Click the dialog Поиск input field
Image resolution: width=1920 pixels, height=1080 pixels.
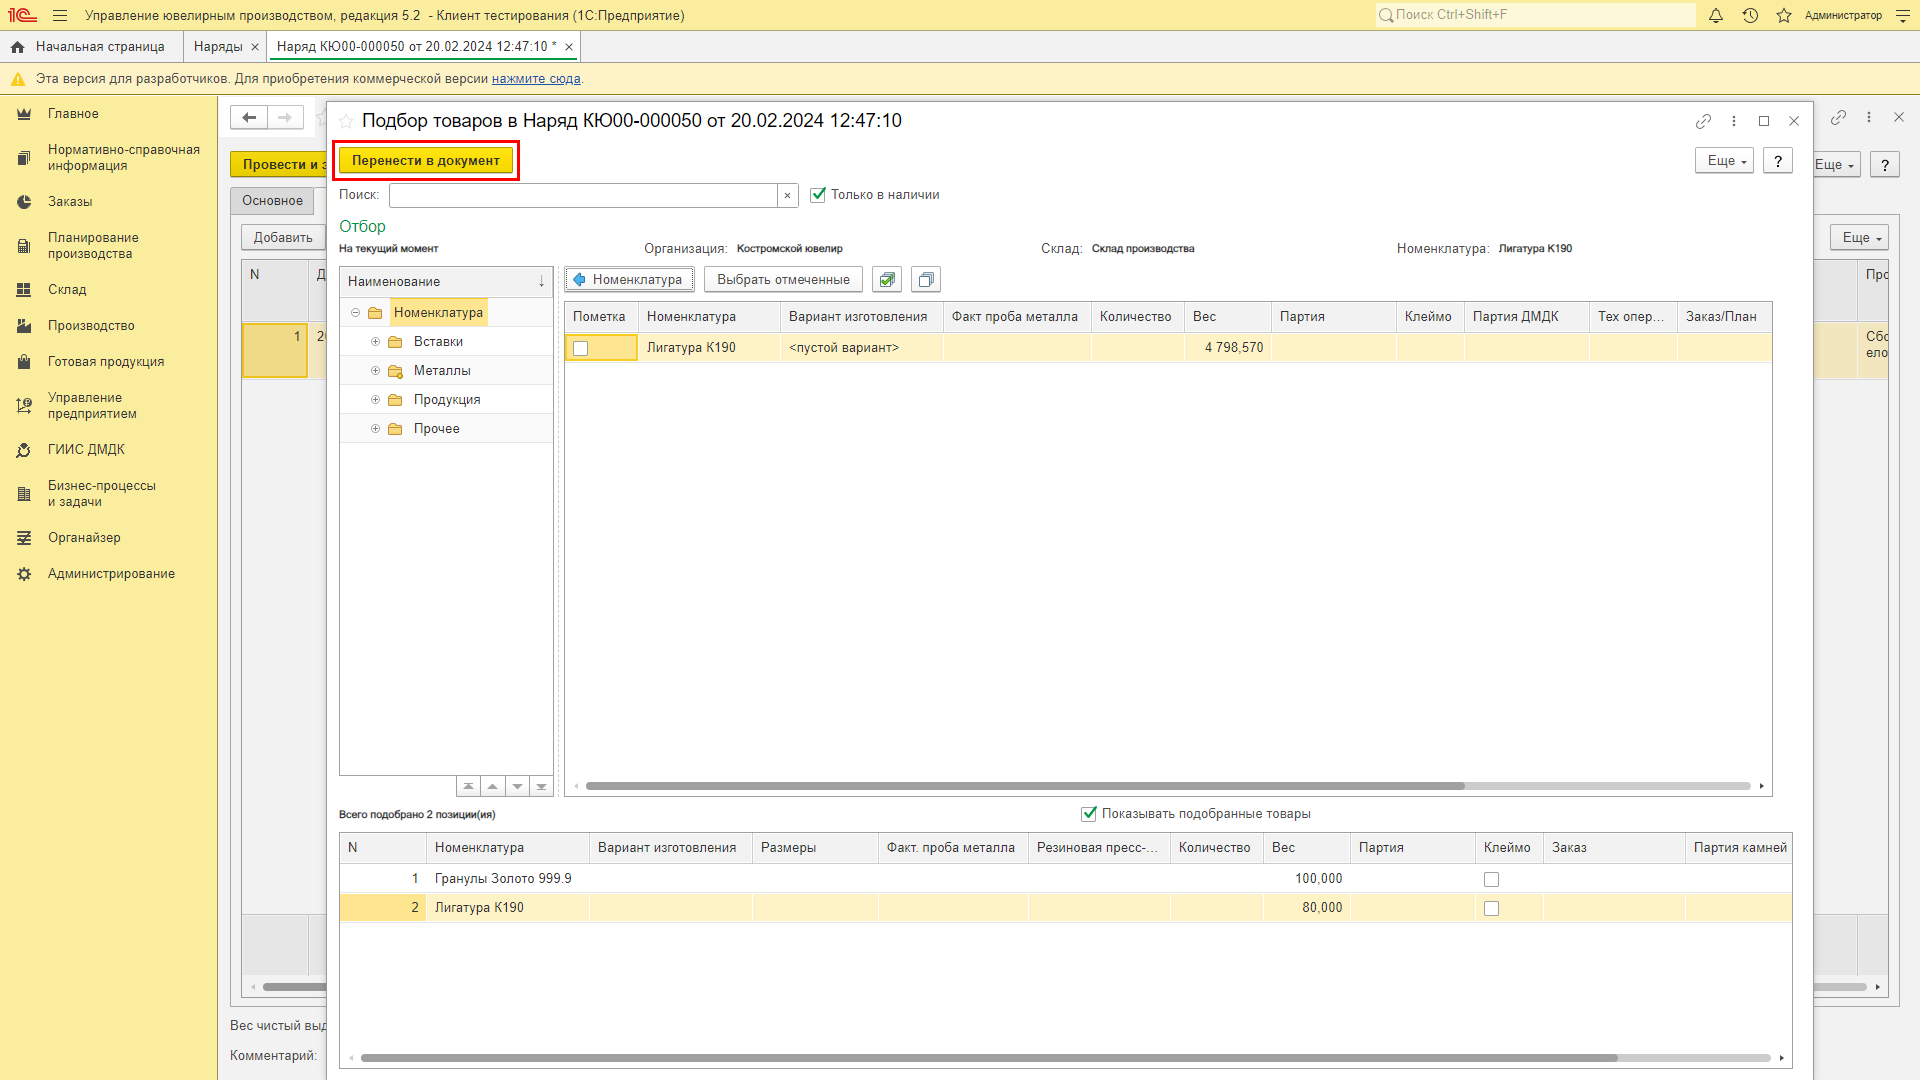point(583,196)
